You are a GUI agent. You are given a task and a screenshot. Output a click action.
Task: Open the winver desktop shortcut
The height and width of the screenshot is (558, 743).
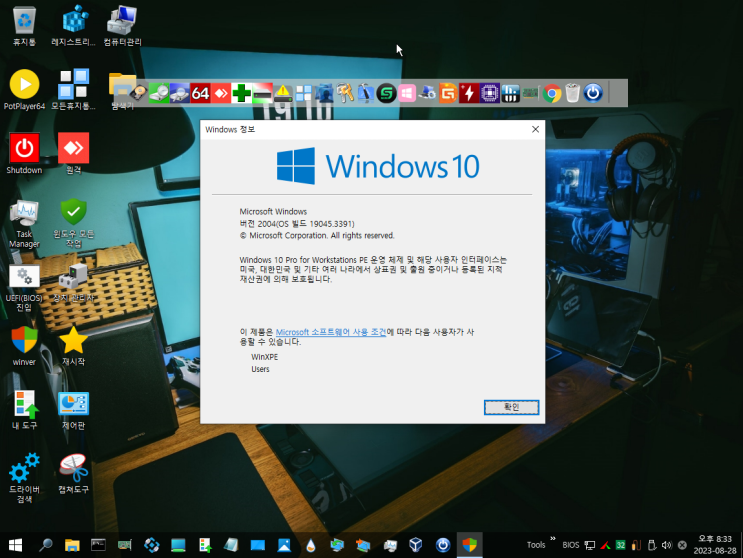24,345
